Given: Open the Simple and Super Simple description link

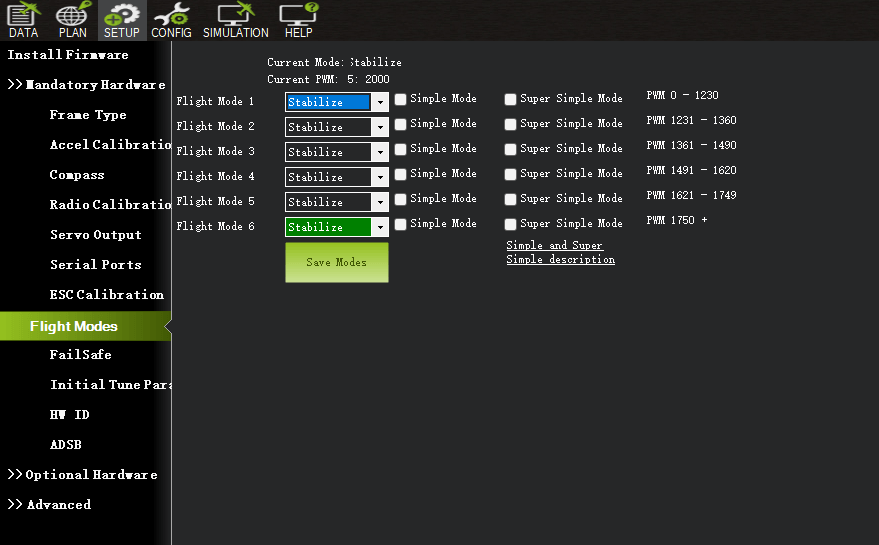Looking at the screenshot, I should pos(559,252).
